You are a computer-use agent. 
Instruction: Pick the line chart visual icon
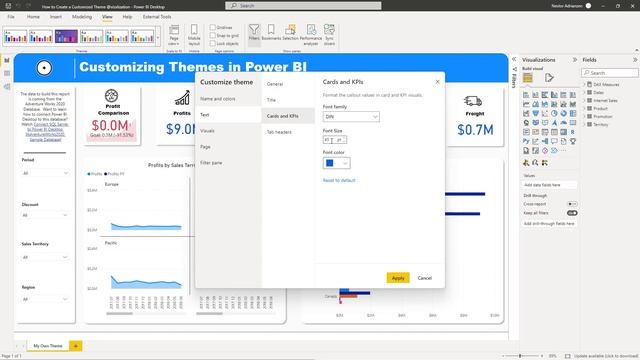[x=526, y=104]
